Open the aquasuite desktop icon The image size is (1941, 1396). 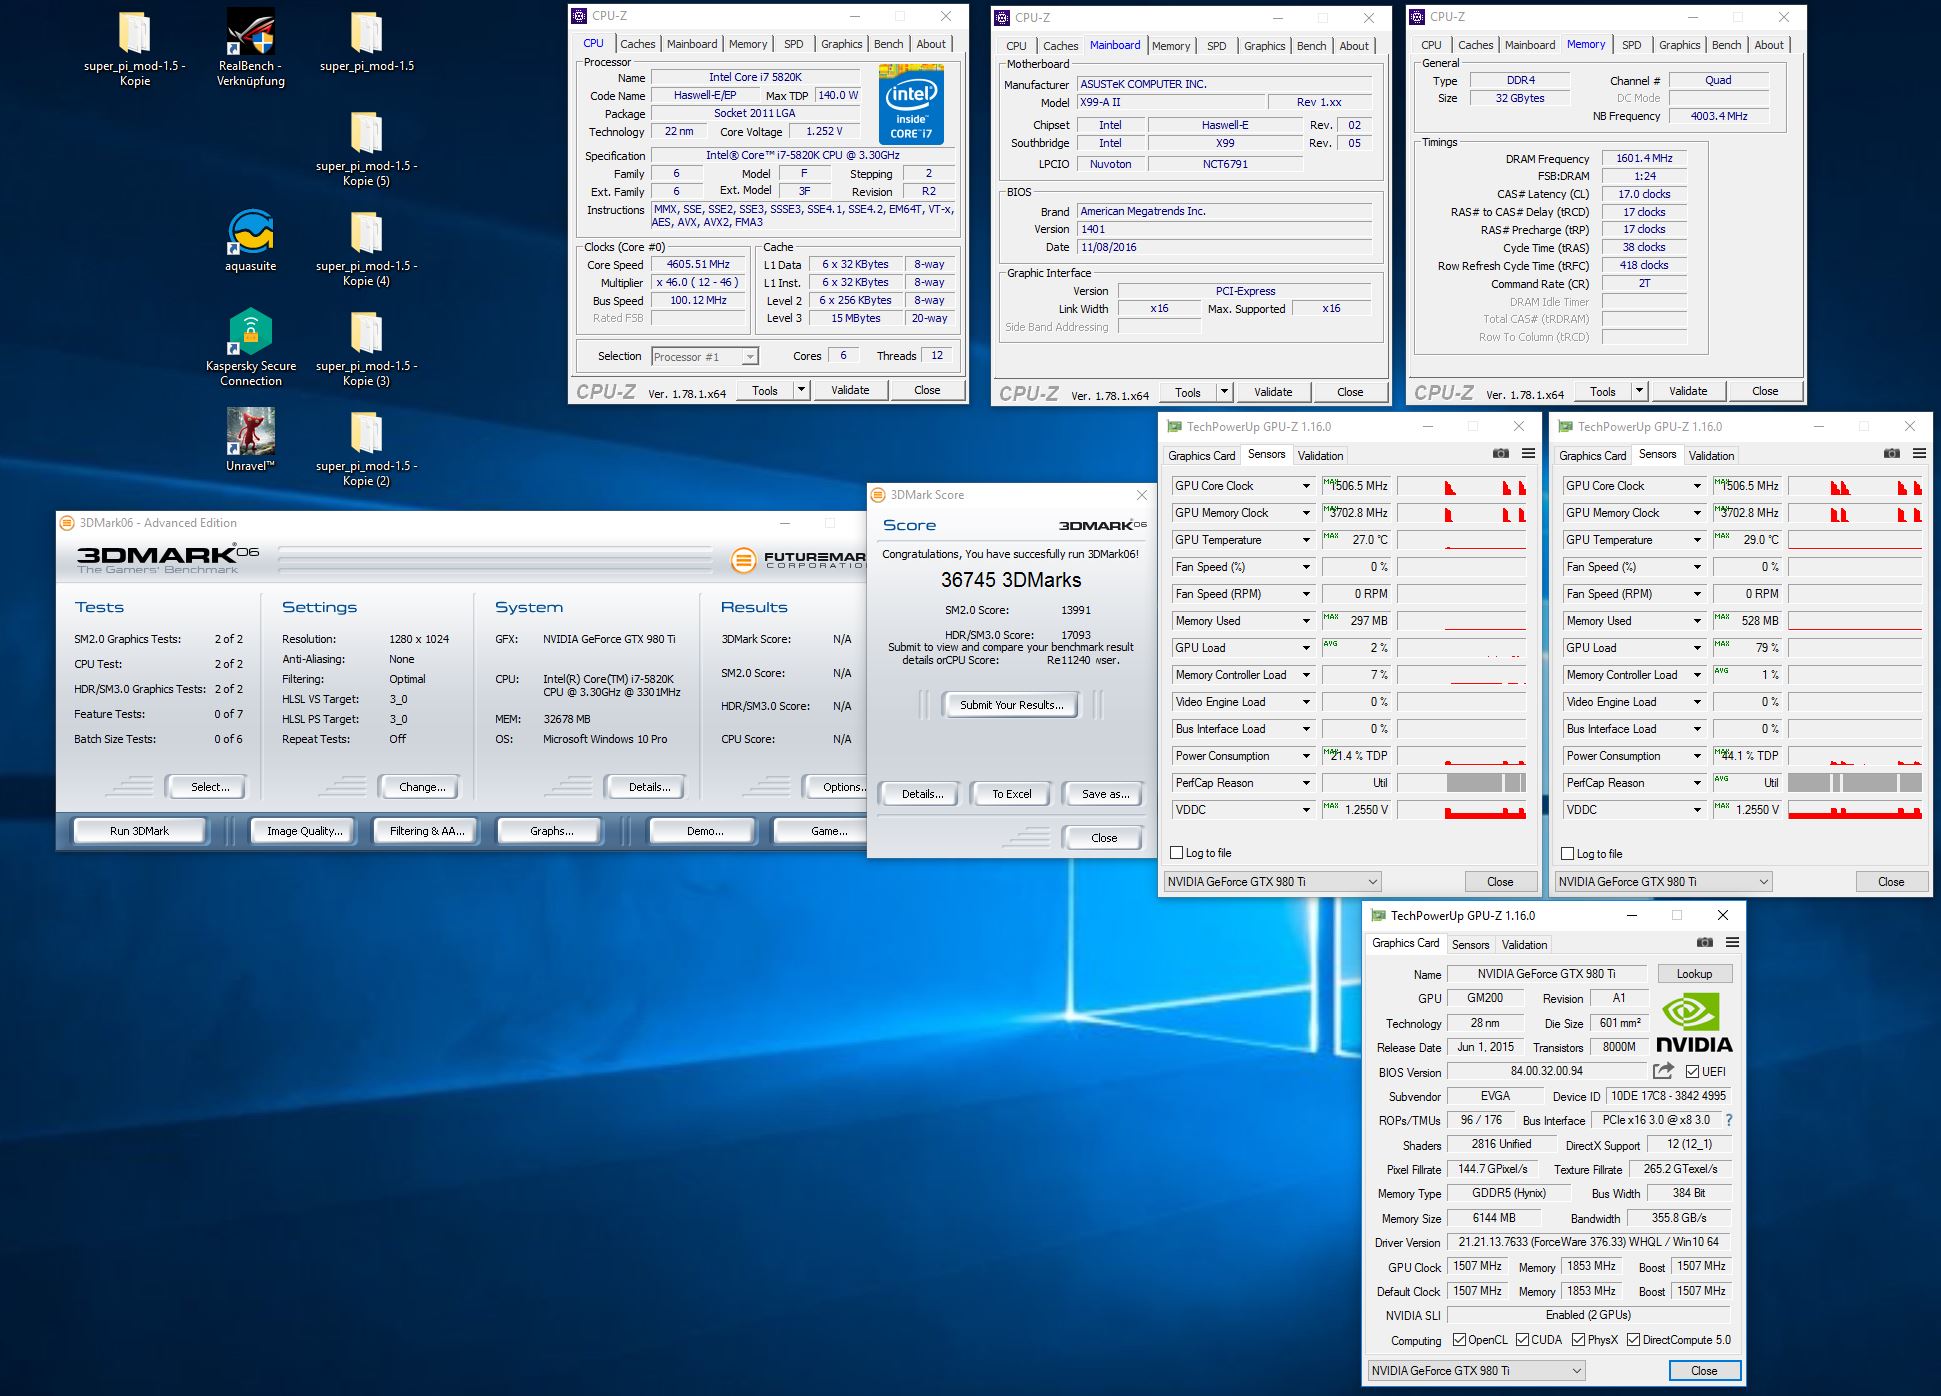(x=250, y=241)
